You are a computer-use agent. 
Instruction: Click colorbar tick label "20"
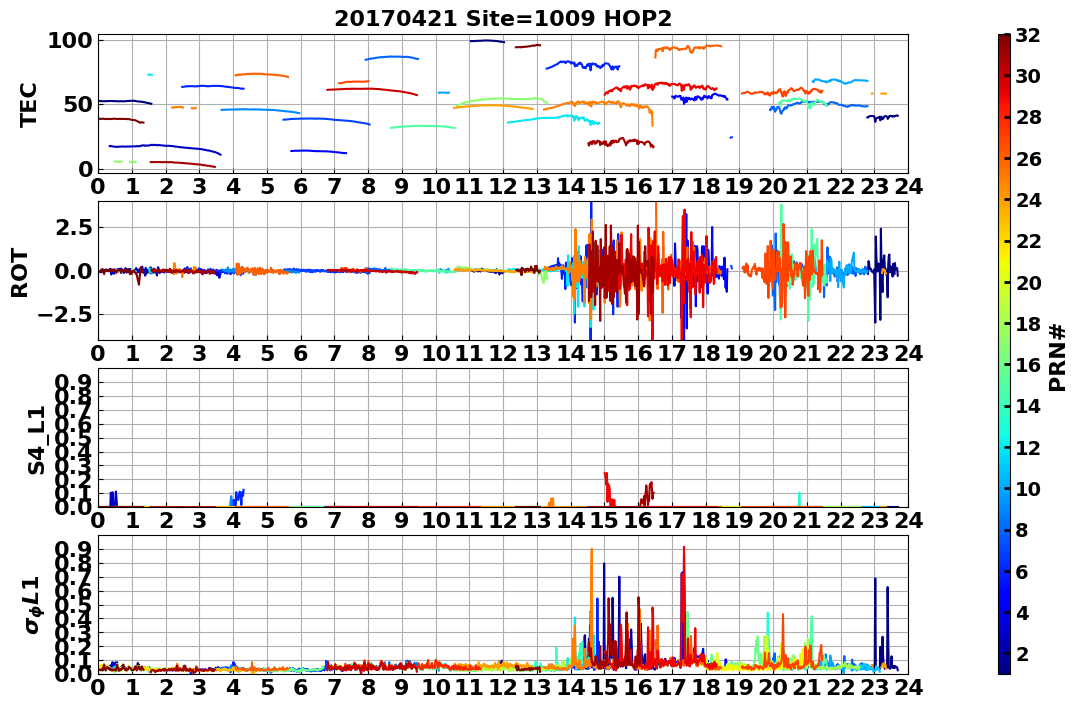coord(1028,282)
